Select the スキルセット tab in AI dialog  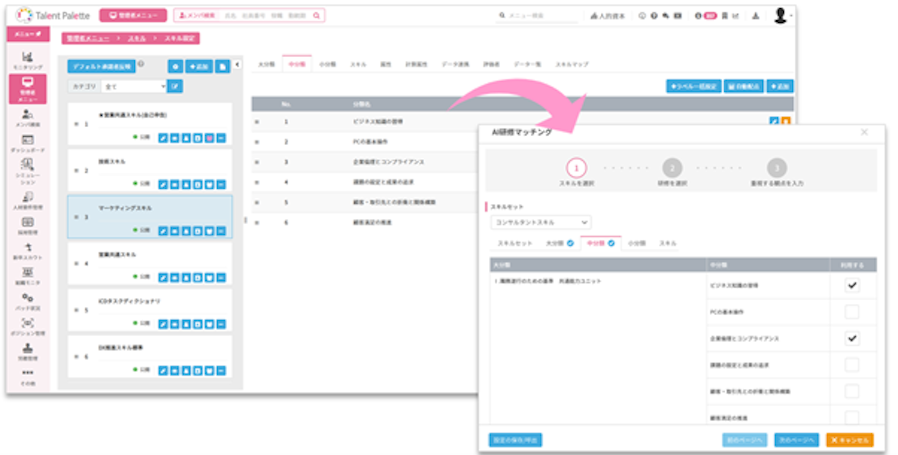tap(514, 244)
